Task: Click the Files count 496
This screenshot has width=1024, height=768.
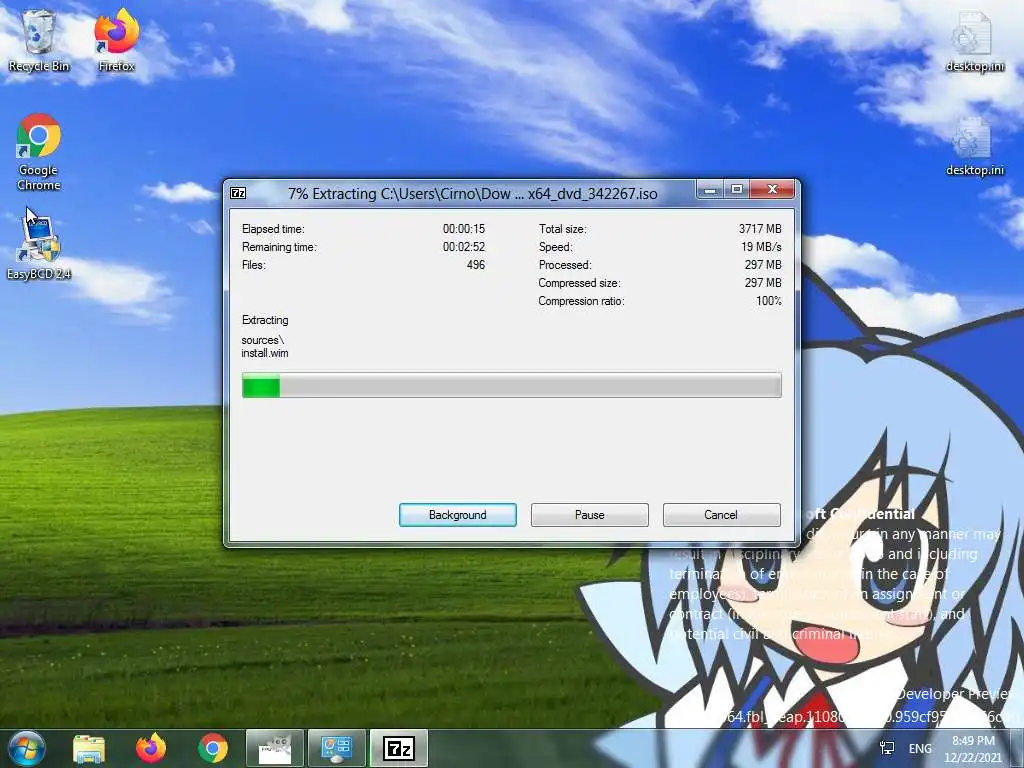Action: point(475,265)
